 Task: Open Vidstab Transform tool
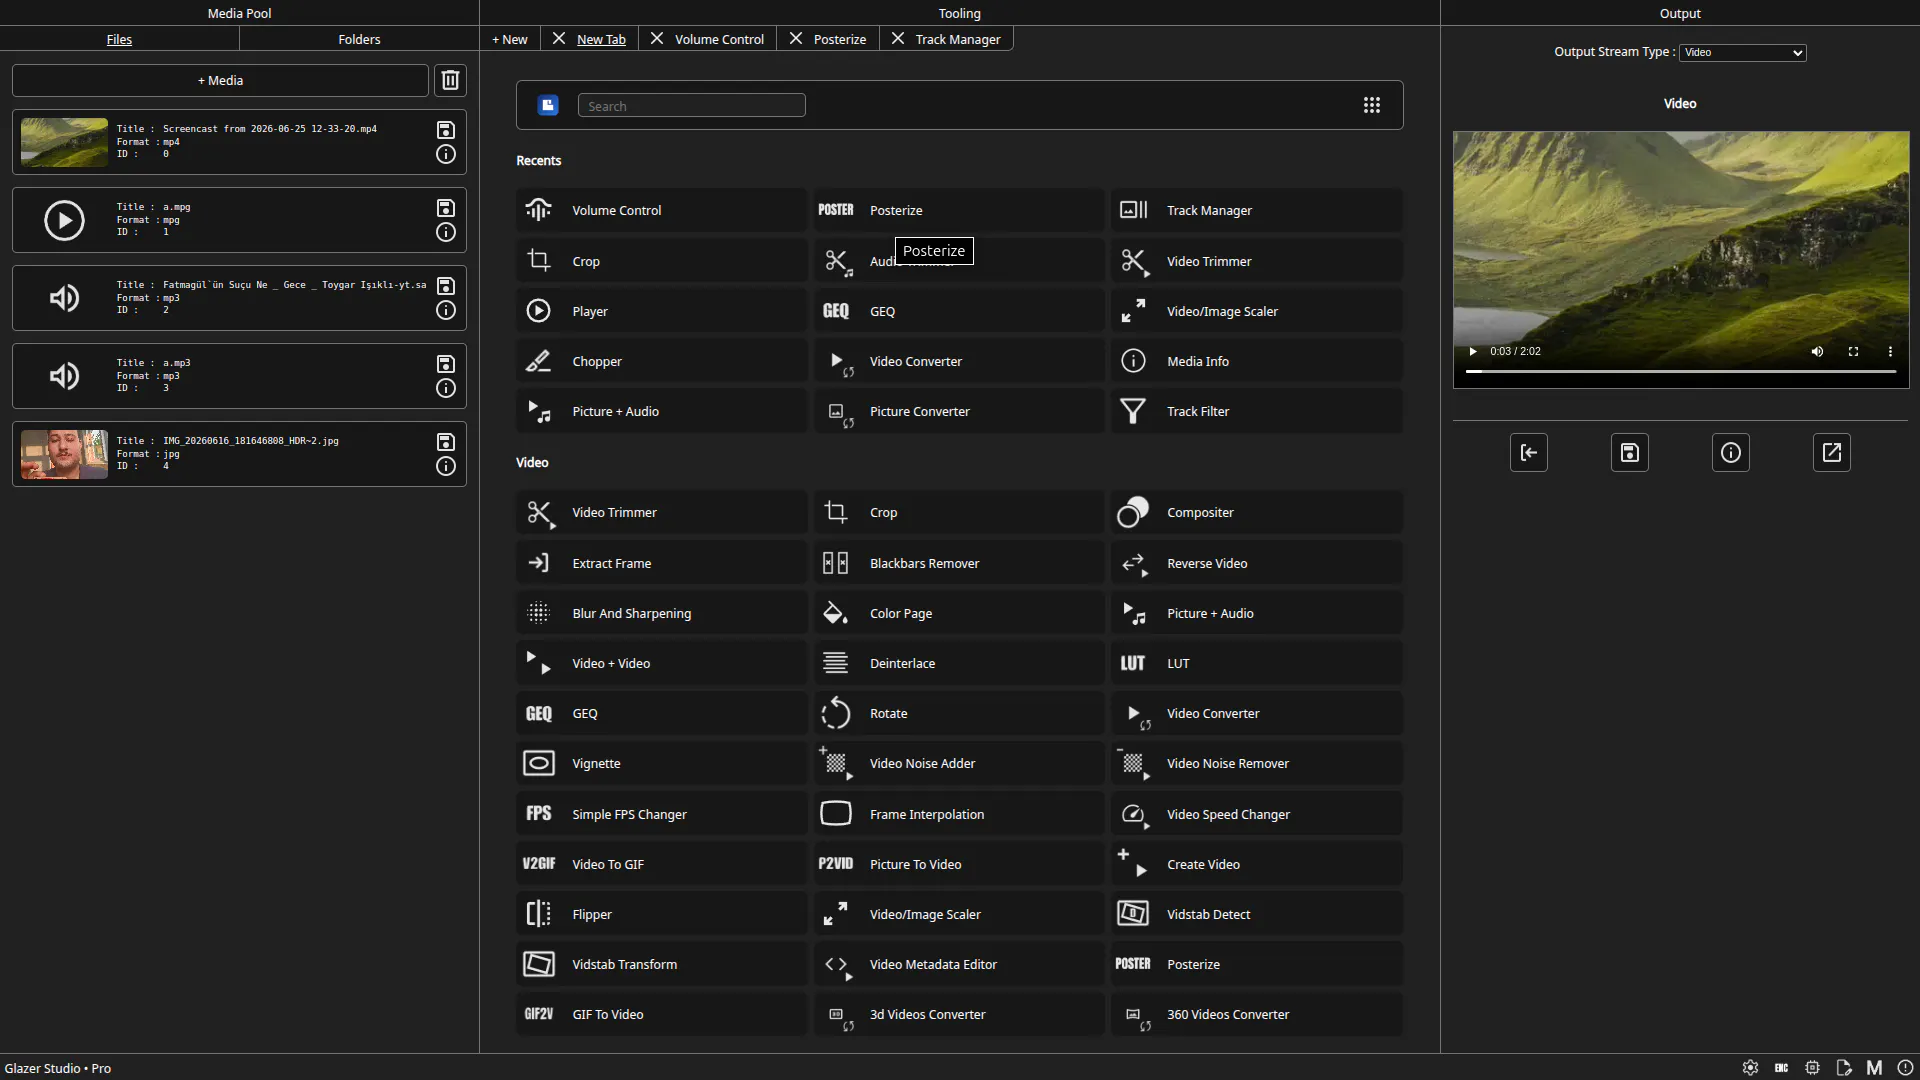[x=661, y=964]
